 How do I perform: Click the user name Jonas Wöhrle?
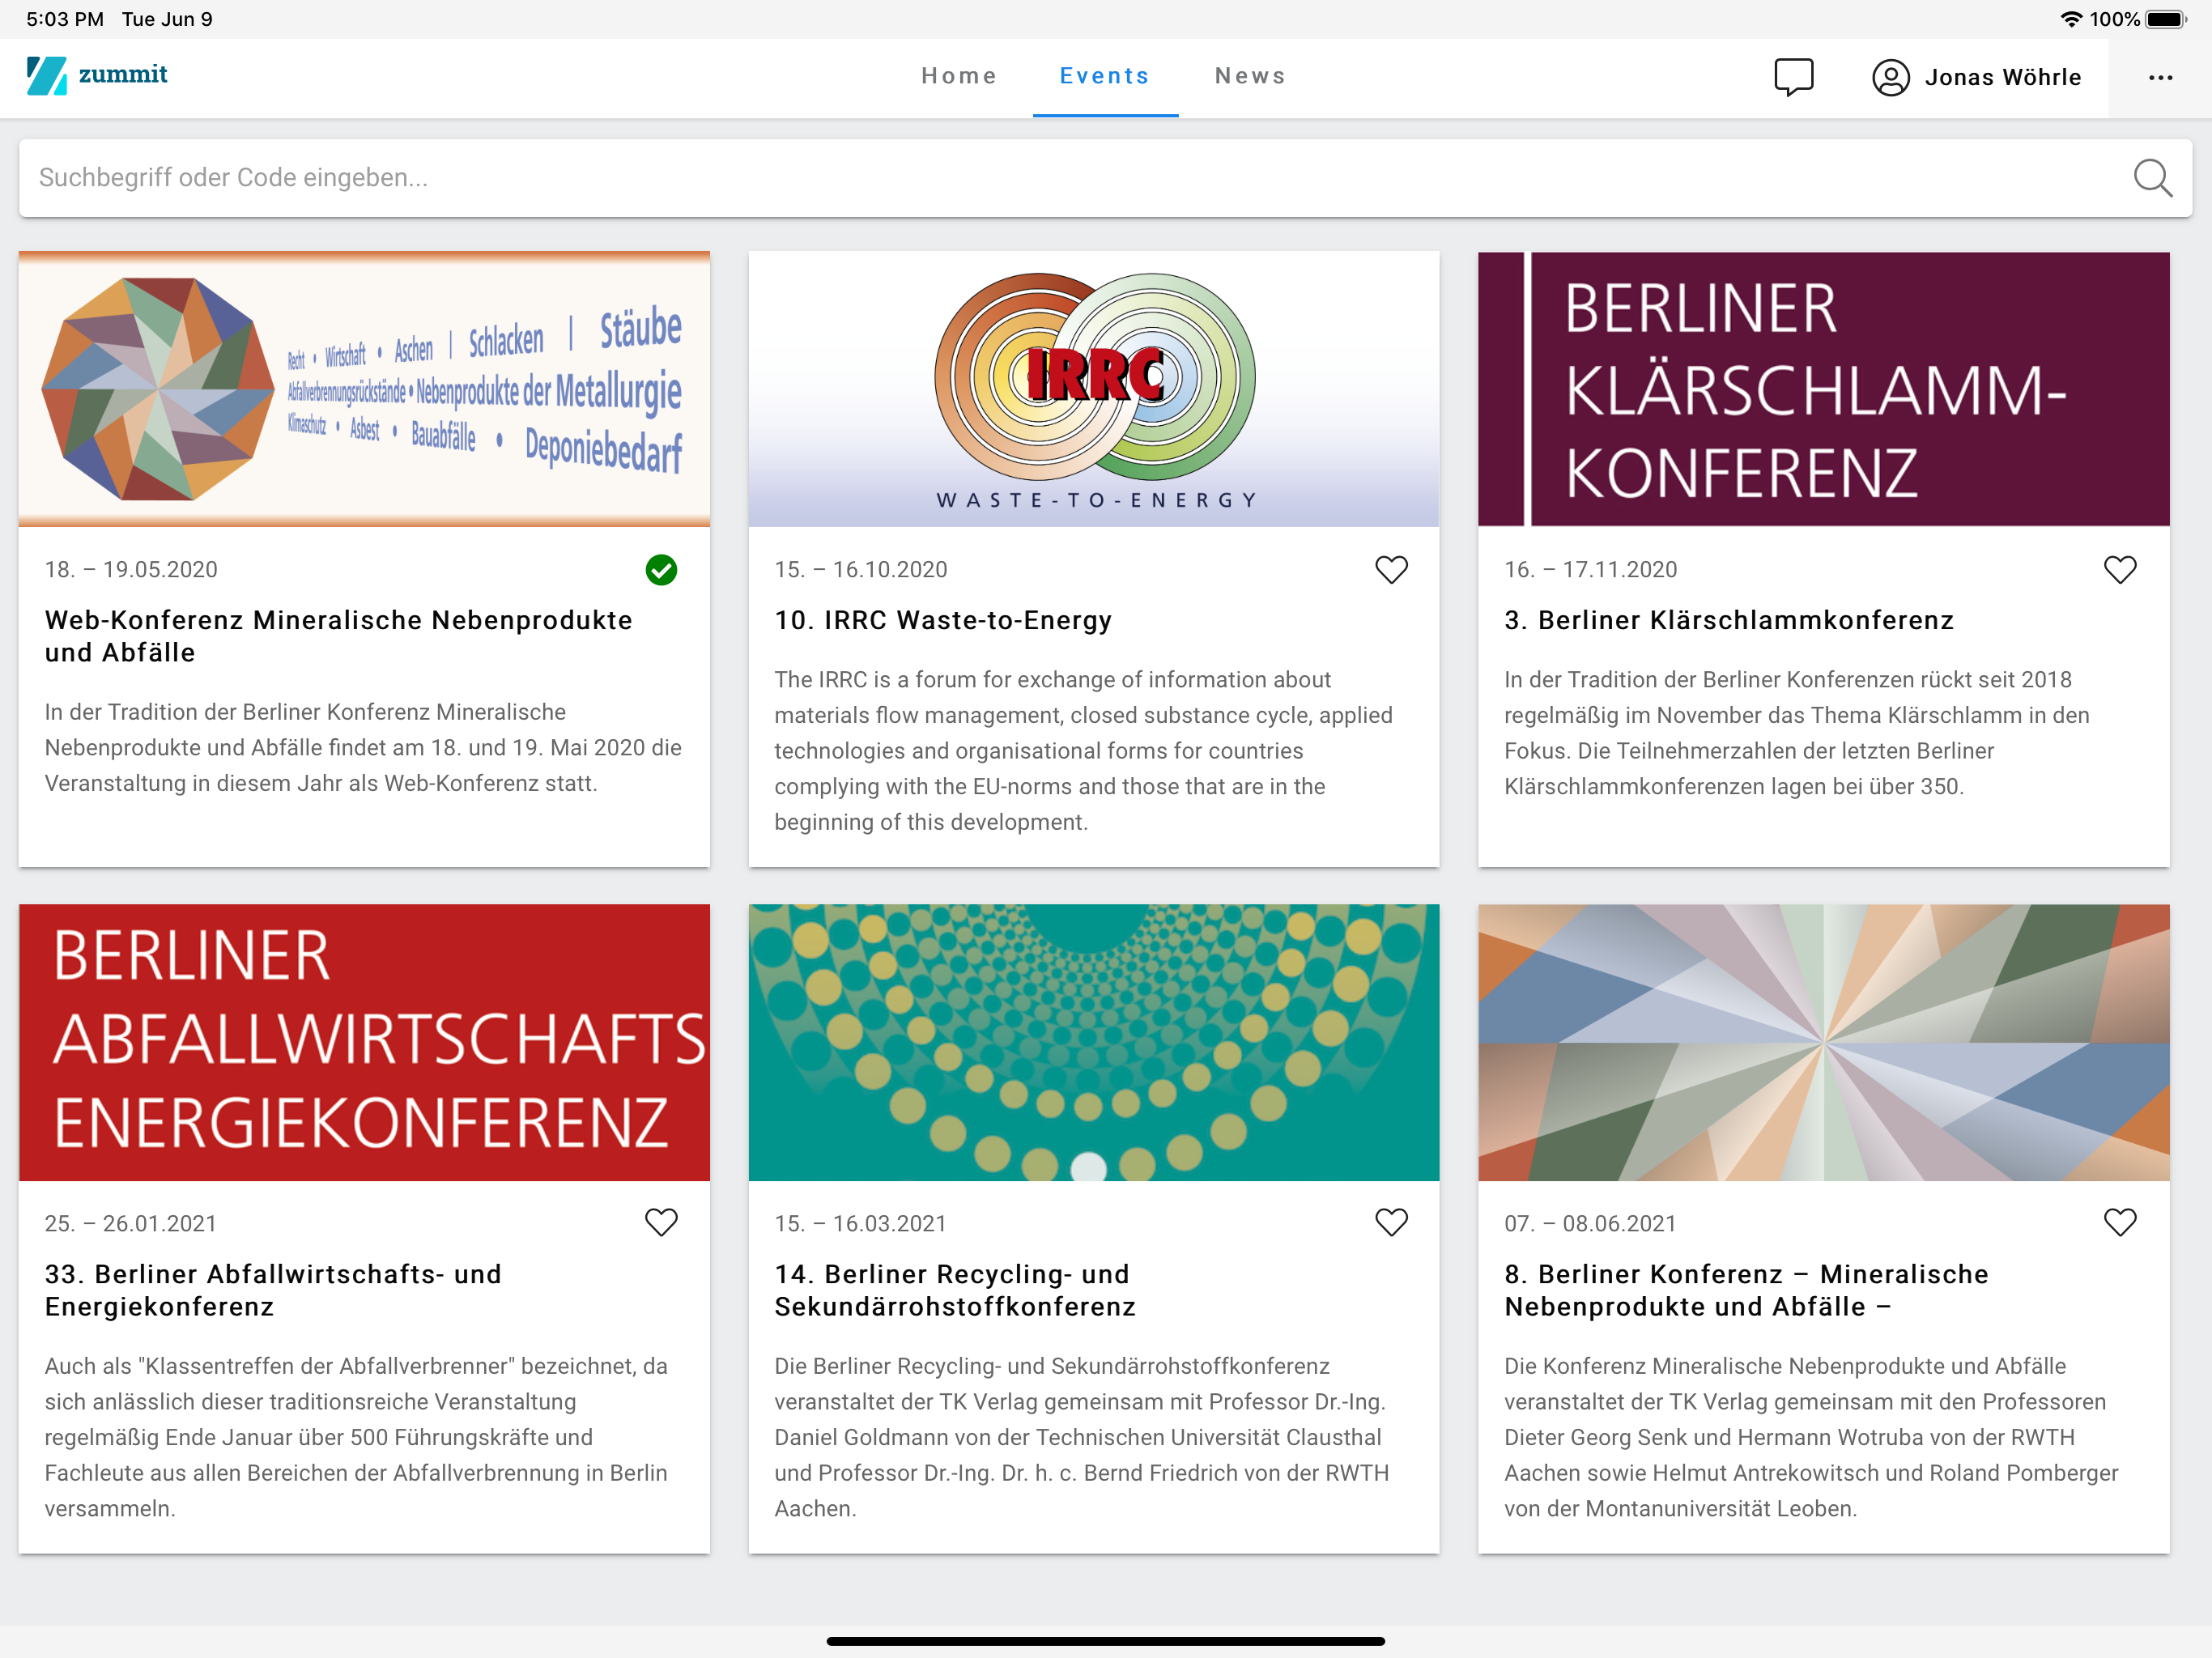2003,77
